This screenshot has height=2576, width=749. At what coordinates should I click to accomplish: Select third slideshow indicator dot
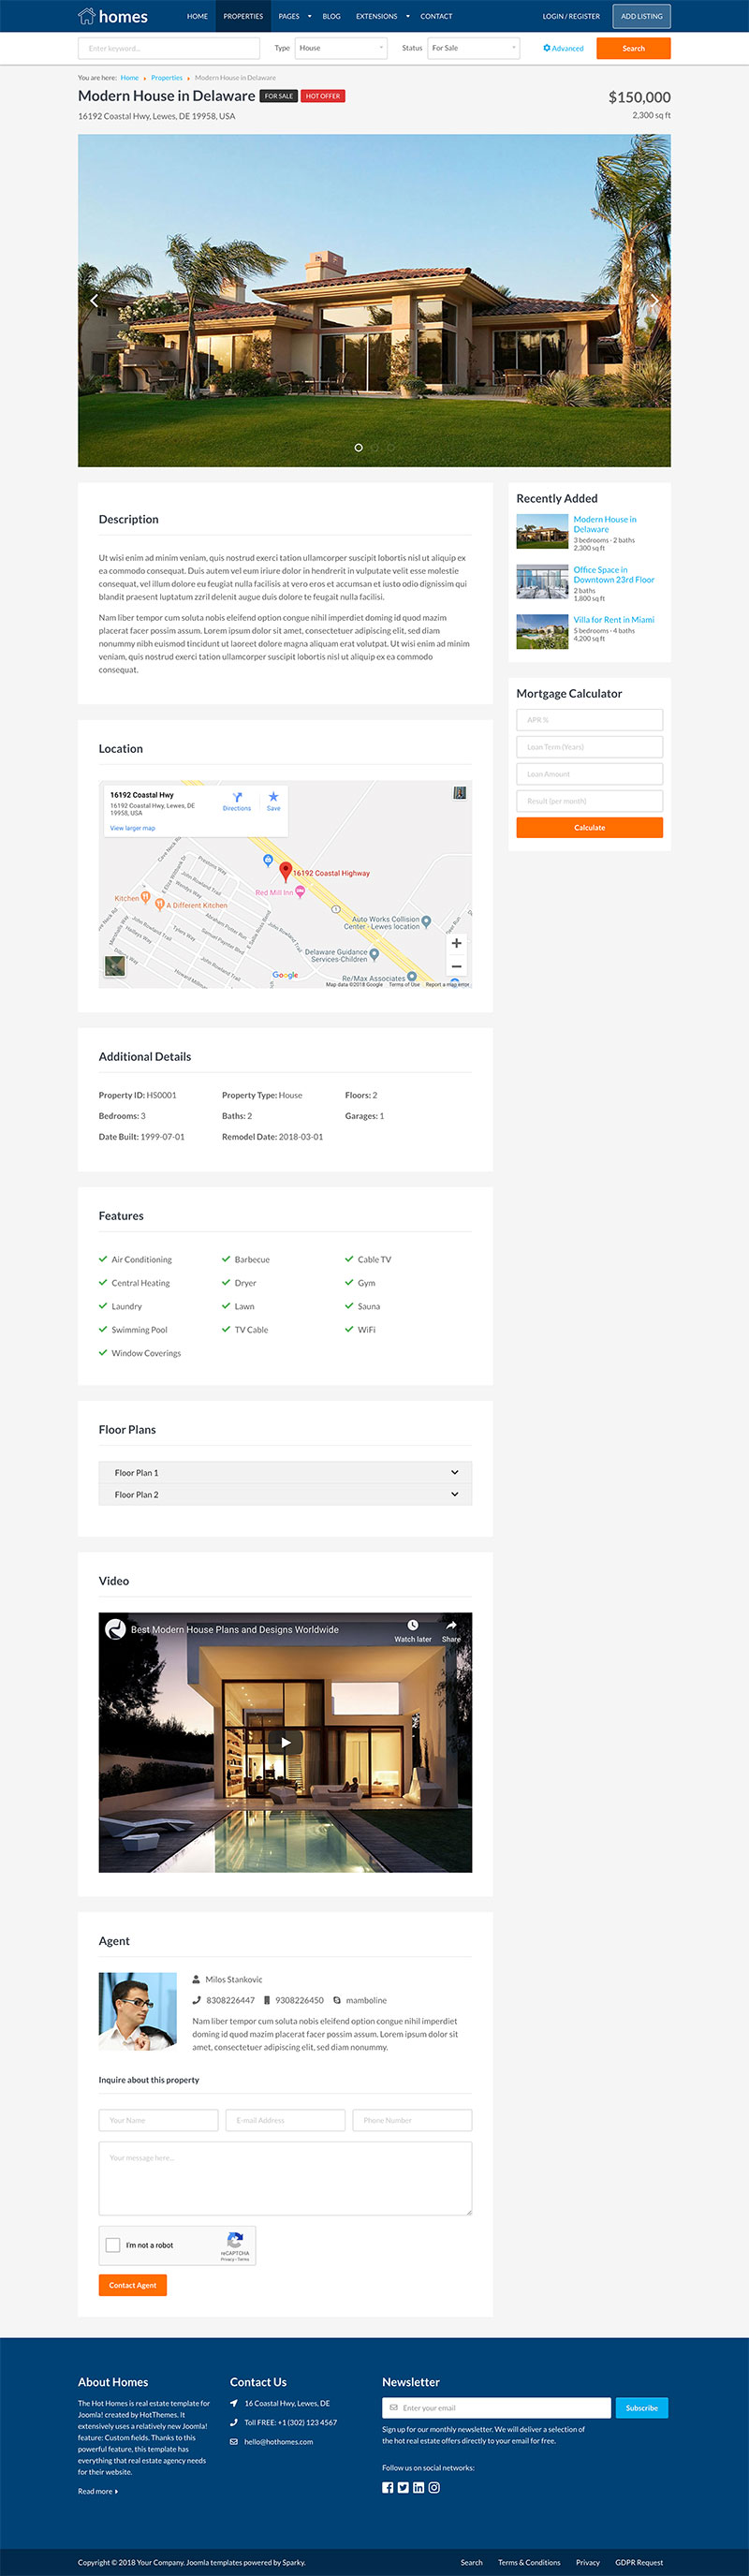click(x=391, y=447)
